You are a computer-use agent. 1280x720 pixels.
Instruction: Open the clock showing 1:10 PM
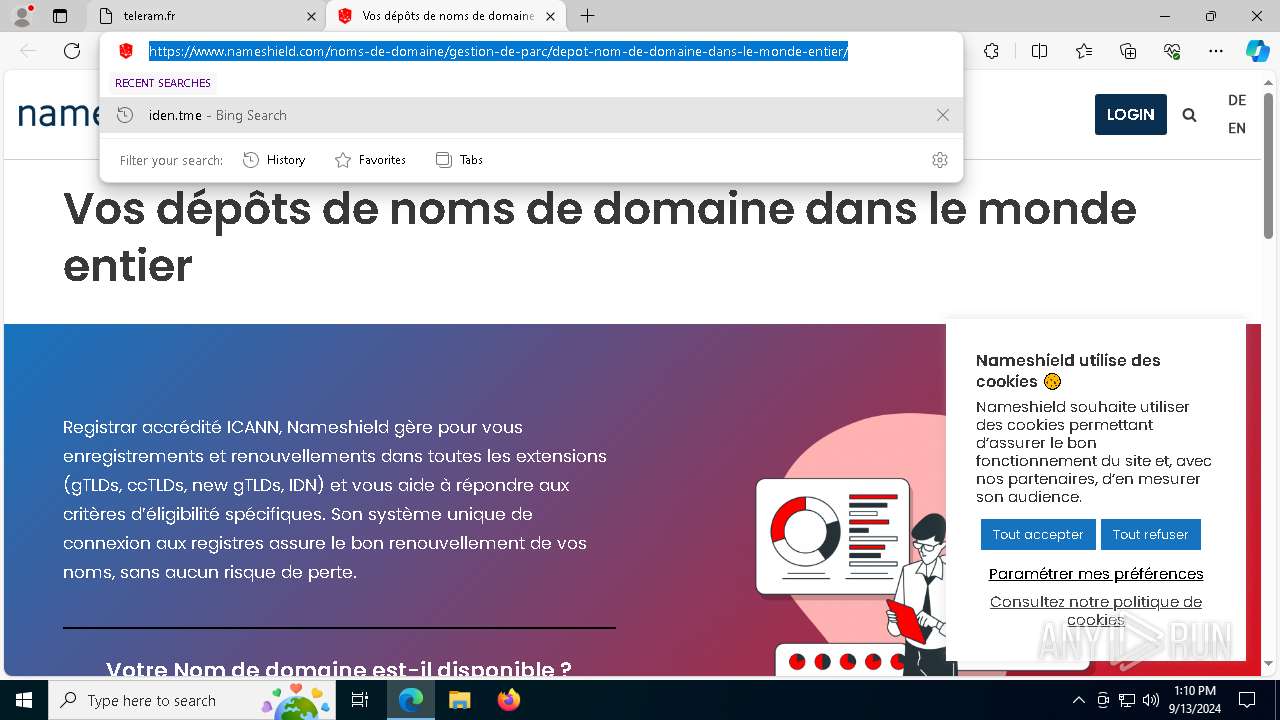pyautogui.click(x=1195, y=700)
